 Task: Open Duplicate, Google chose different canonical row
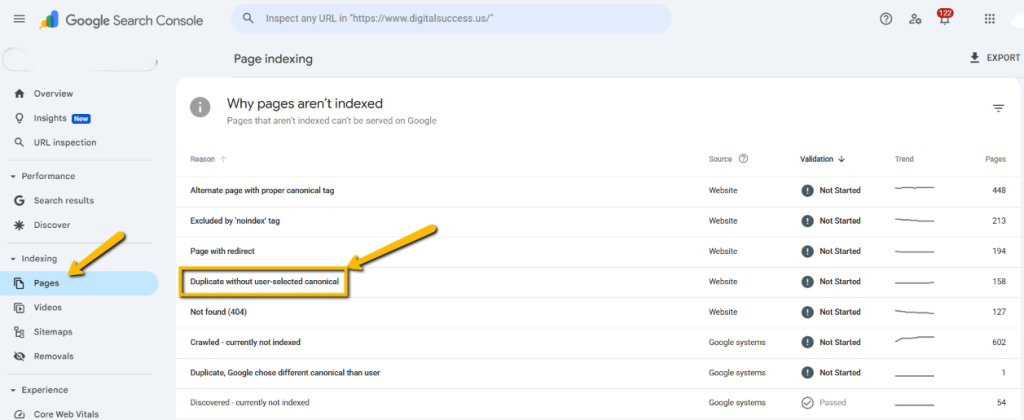coord(596,372)
